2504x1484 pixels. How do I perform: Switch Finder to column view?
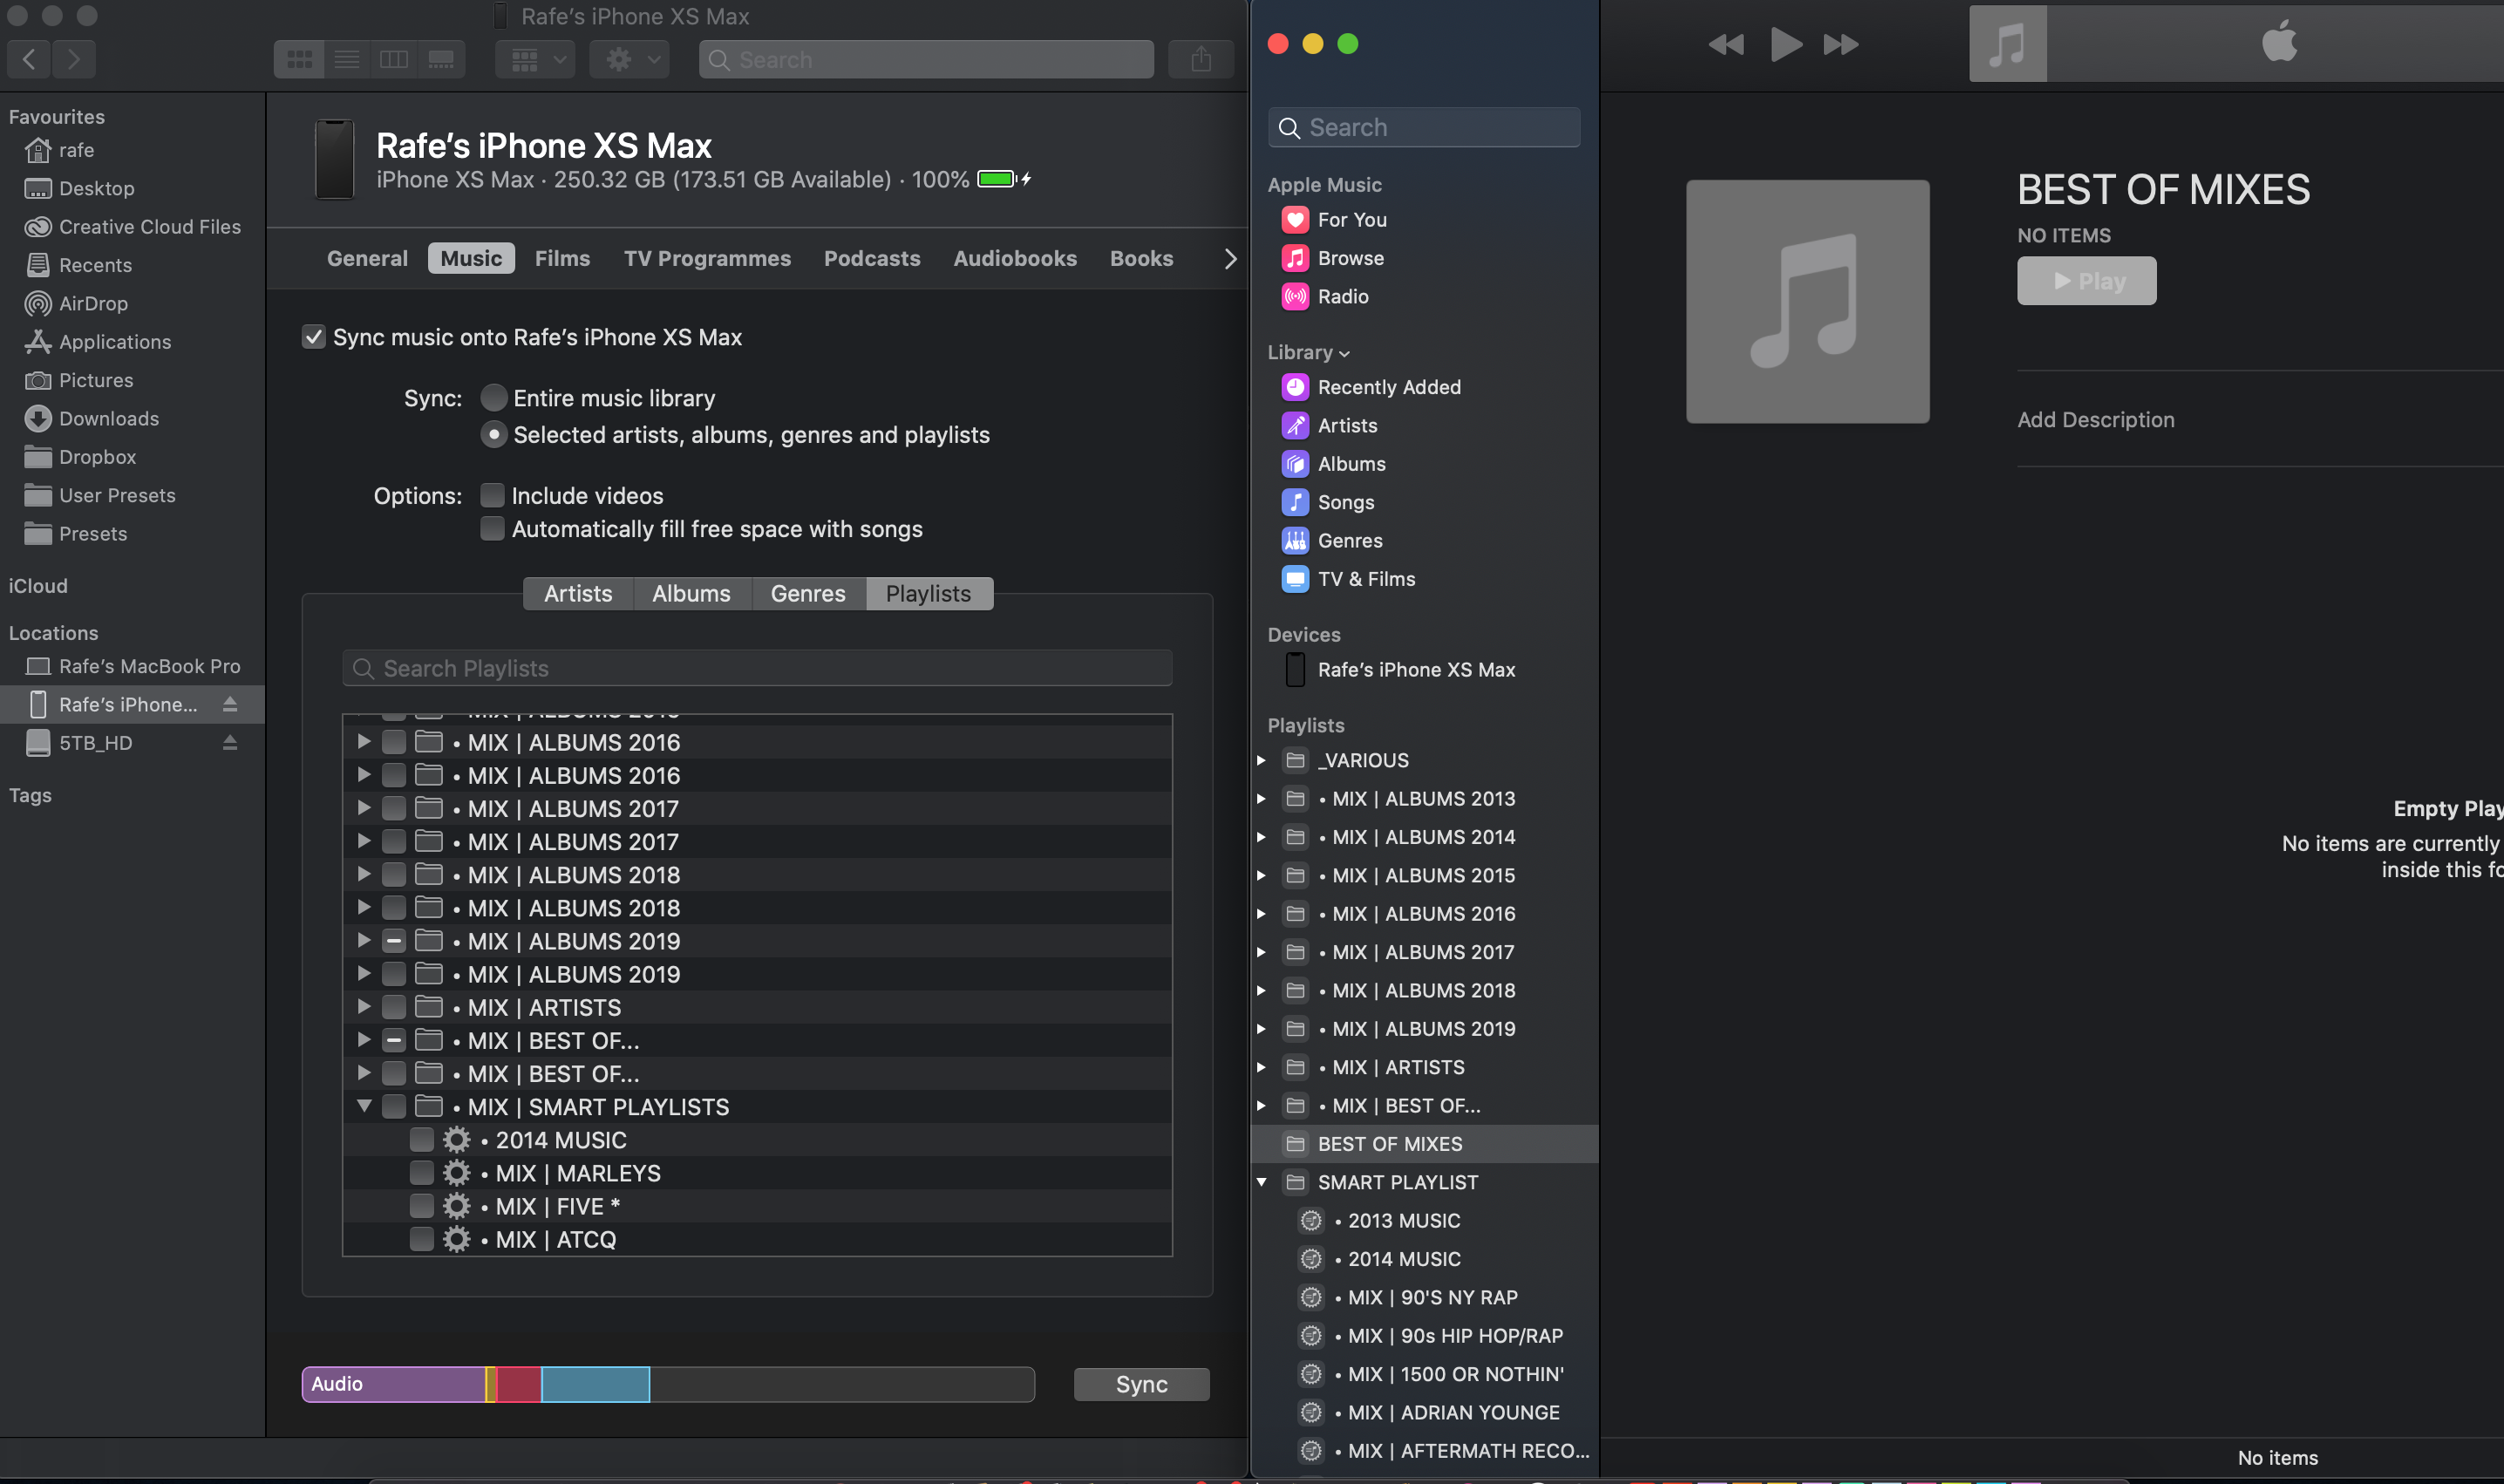(394, 60)
